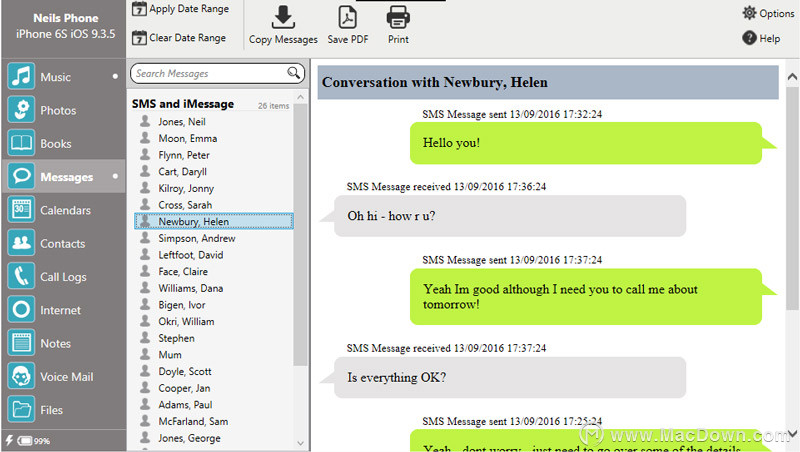
Task: Click the search magnifier icon
Action: click(293, 73)
